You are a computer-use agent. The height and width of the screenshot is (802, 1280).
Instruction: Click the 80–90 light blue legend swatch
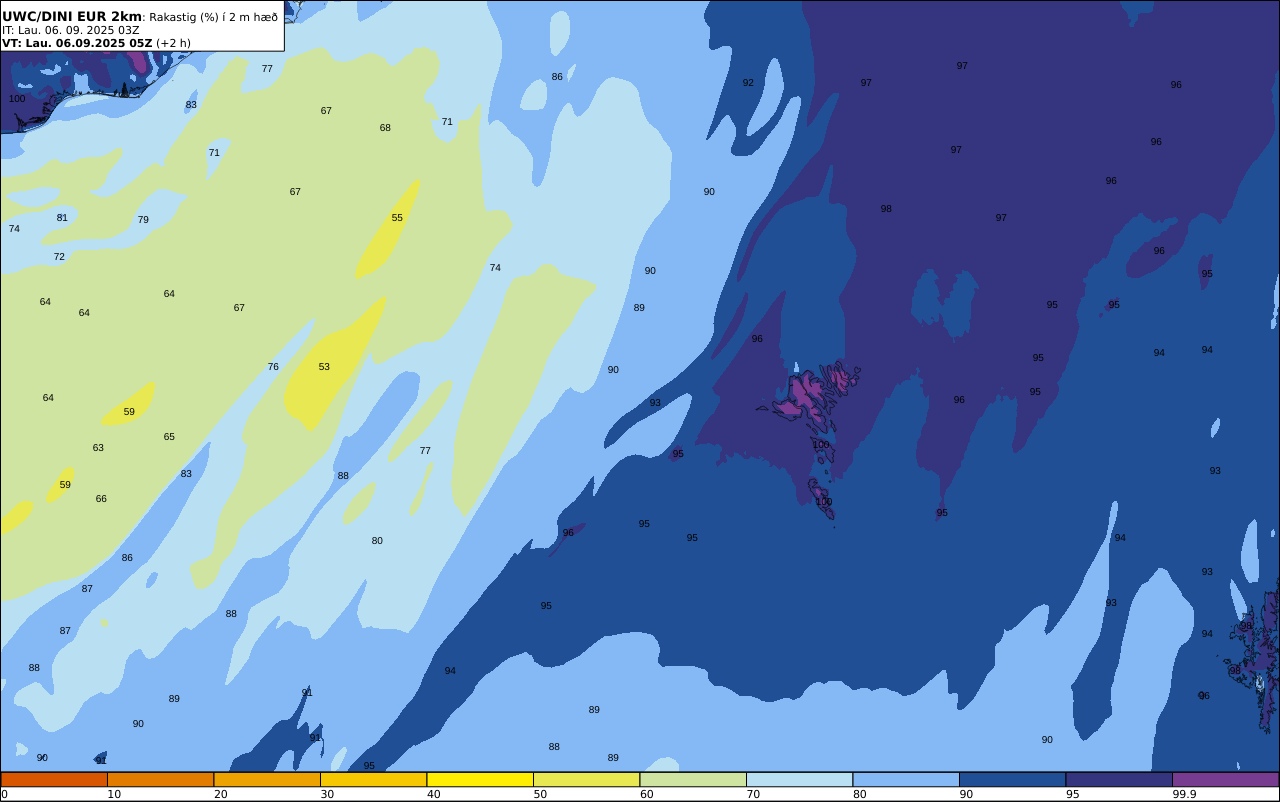coord(906,779)
